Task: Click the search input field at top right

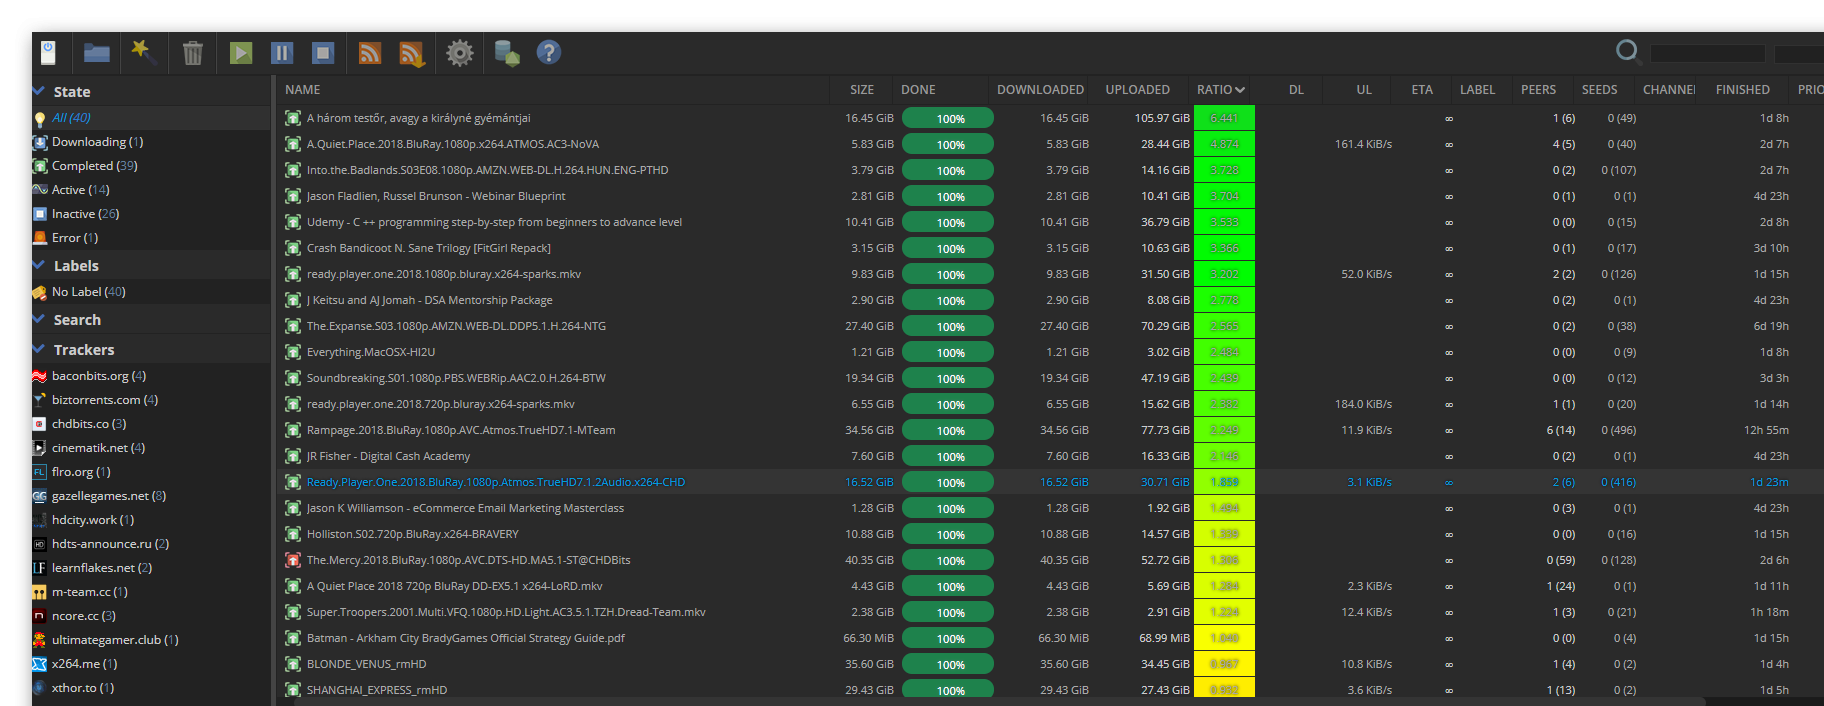Action: tap(1708, 53)
